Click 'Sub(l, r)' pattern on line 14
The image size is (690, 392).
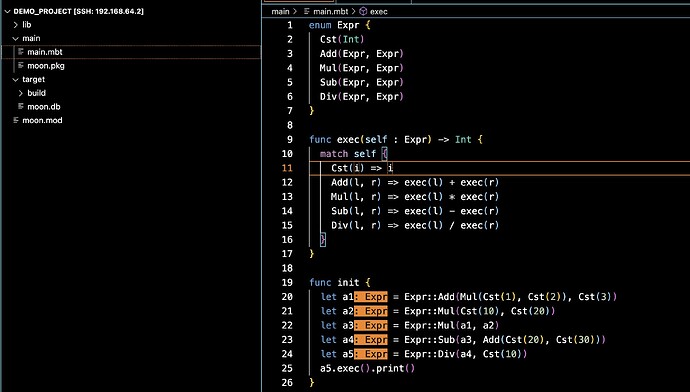click(x=356, y=211)
